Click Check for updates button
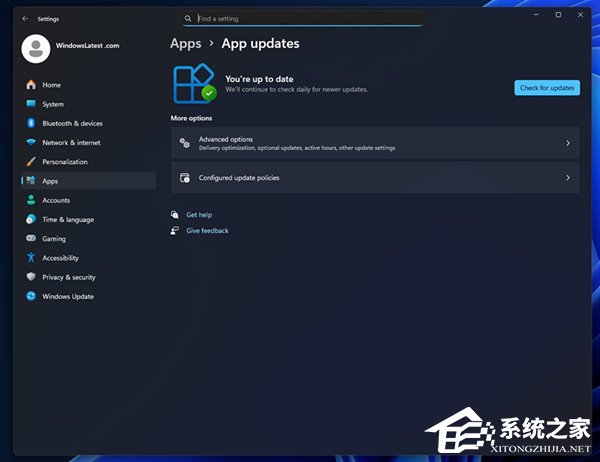Viewport: 600px width, 462px height. [547, 88]
